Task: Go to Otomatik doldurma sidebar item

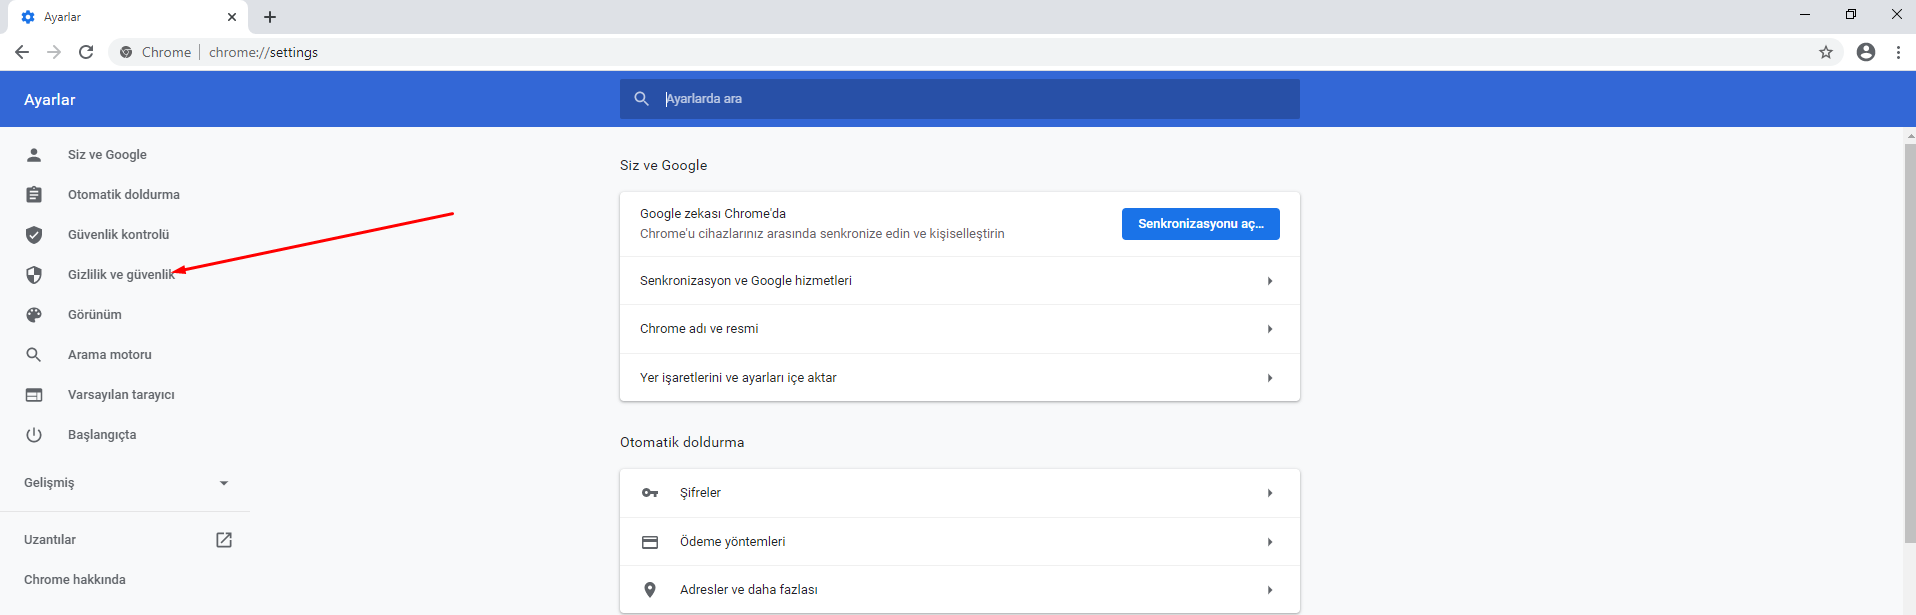Action: [x=123, y=195]
